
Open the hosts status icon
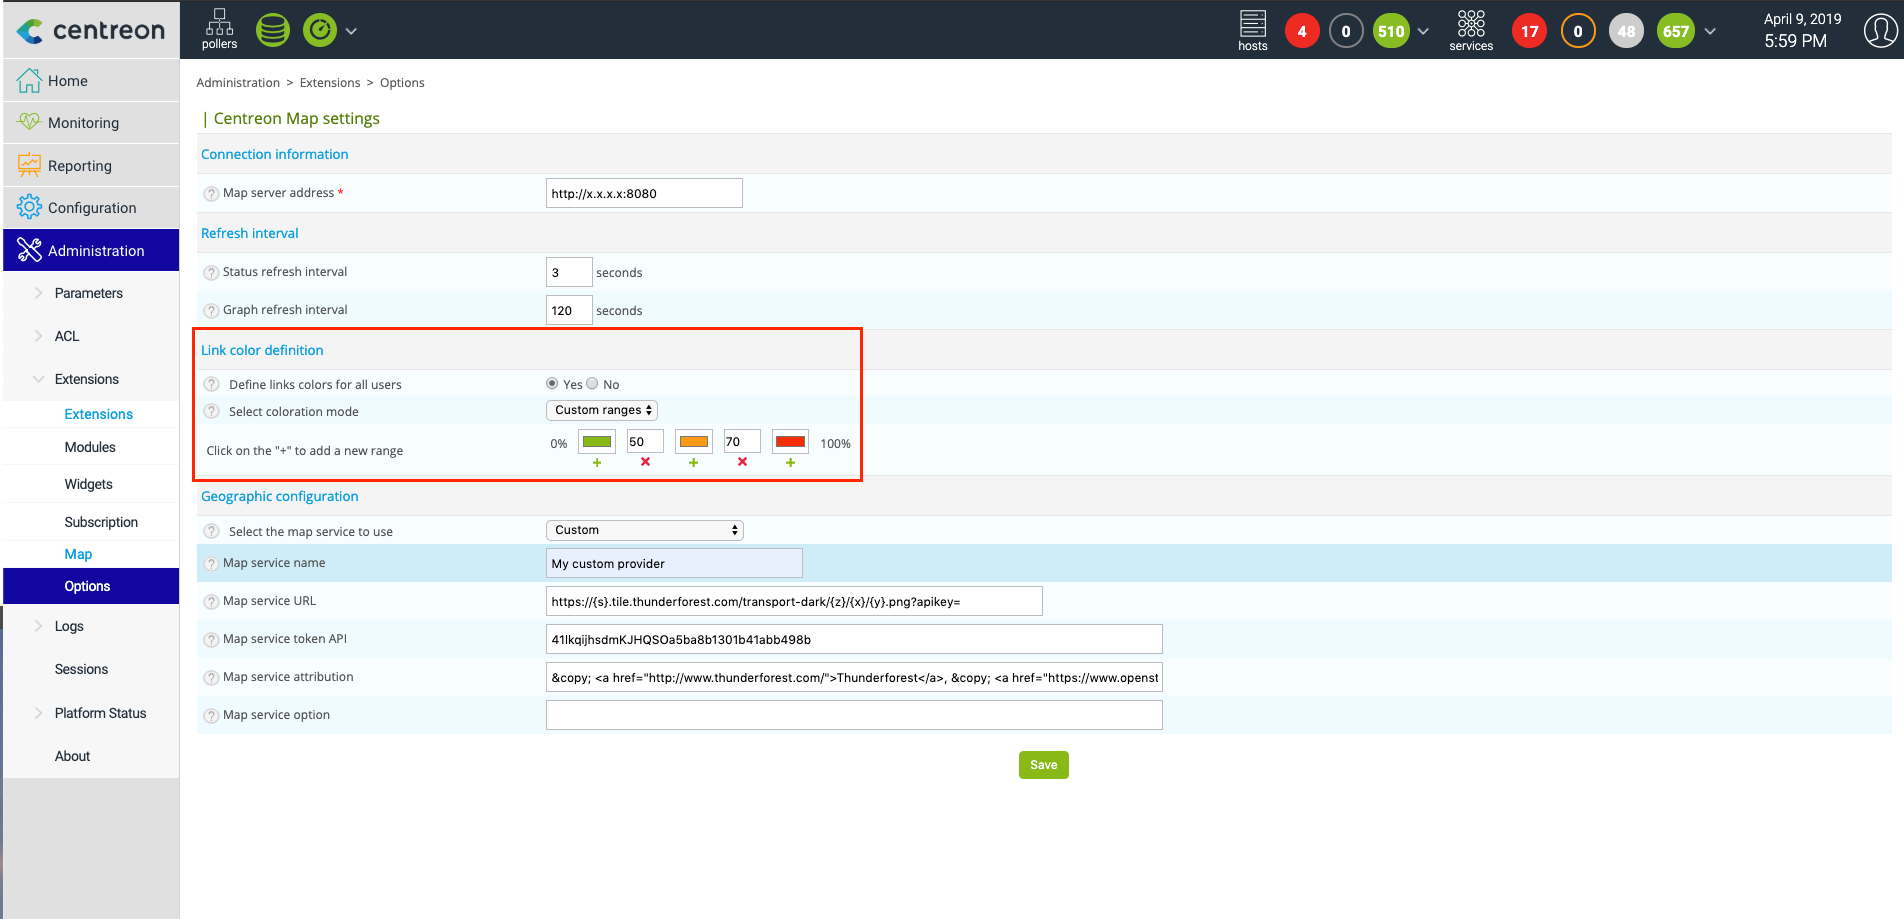pos(1252,30)
